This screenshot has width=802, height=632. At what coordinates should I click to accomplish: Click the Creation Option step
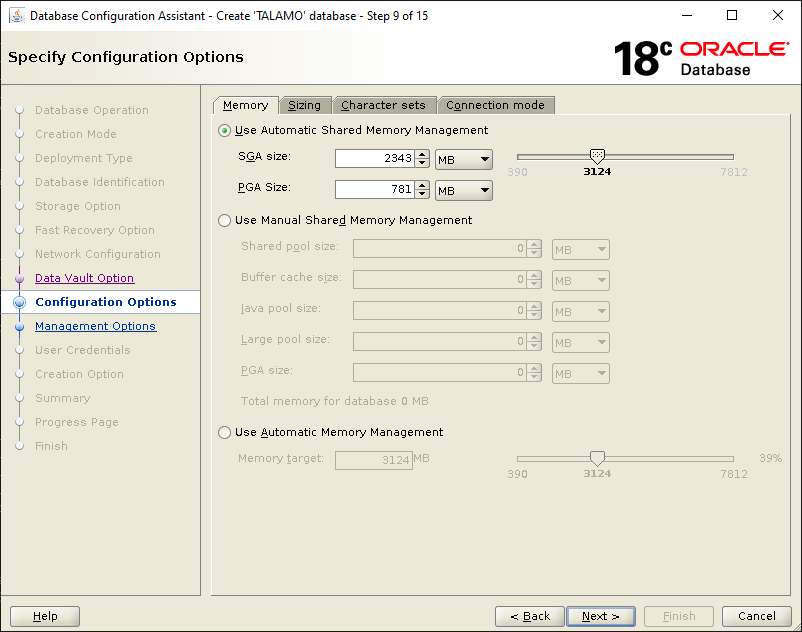pyautogui.click(x=79, y=374)
